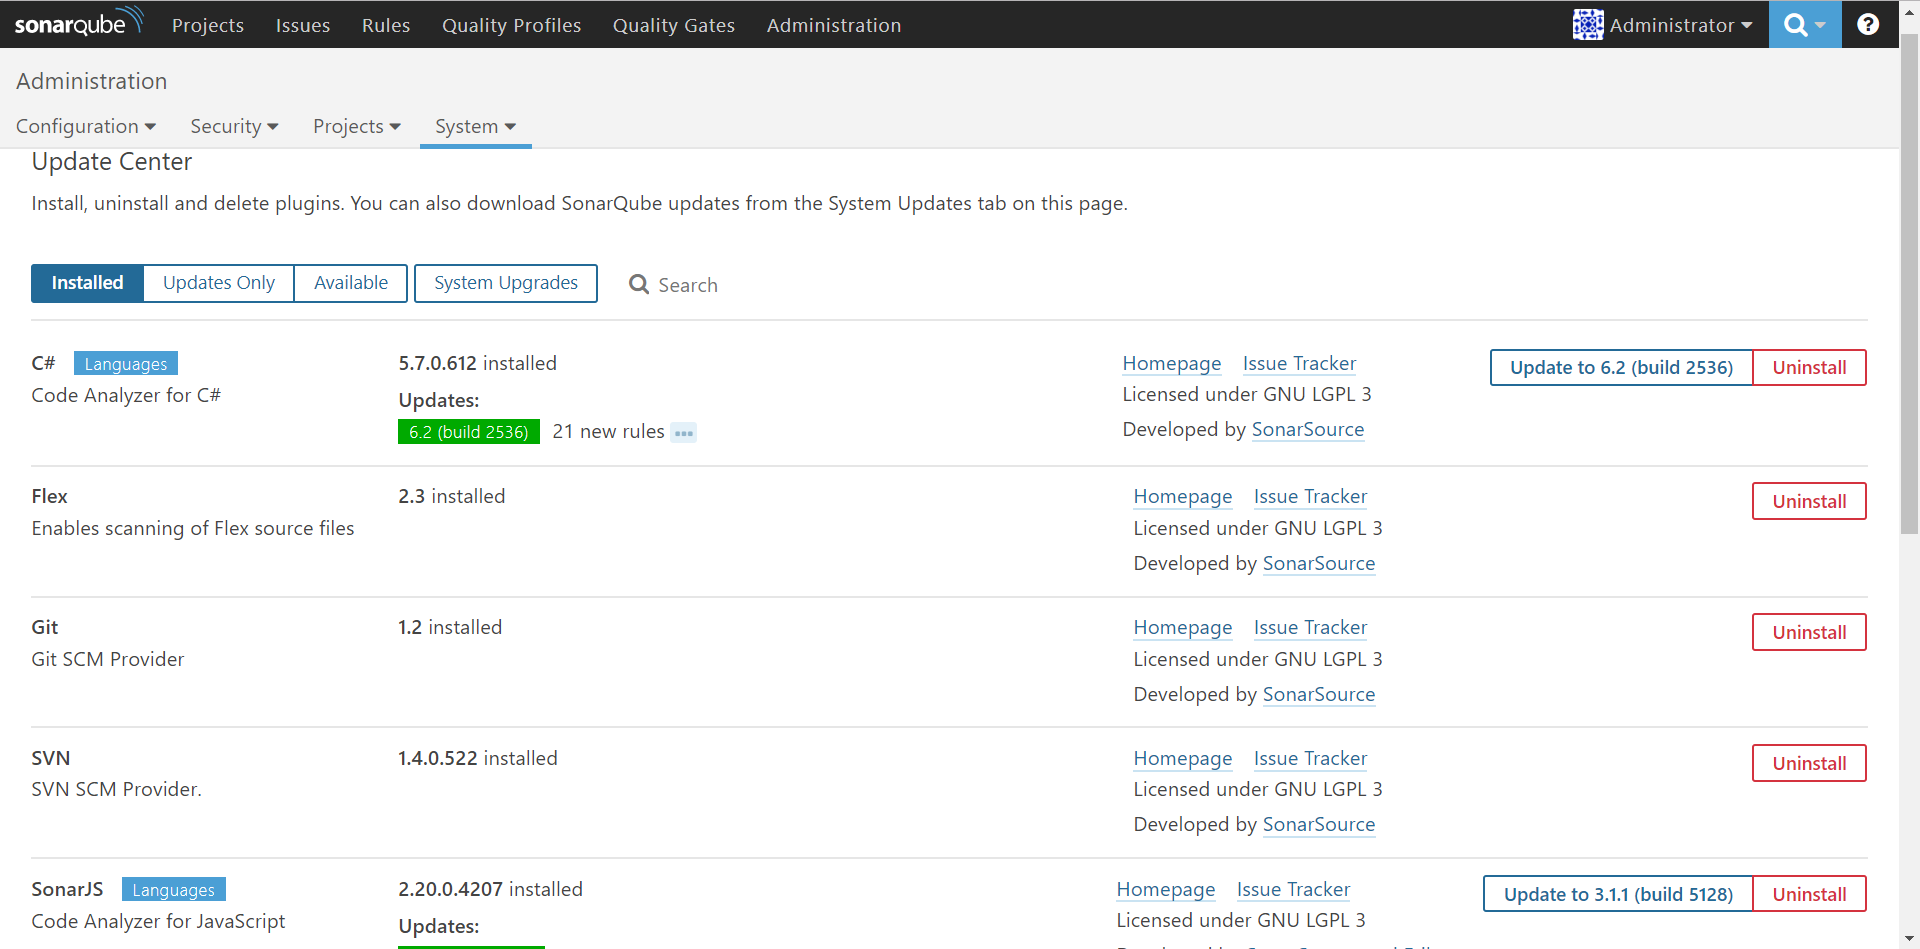
Task: Uninstall the C# plugin
Action: (1809, 367)
